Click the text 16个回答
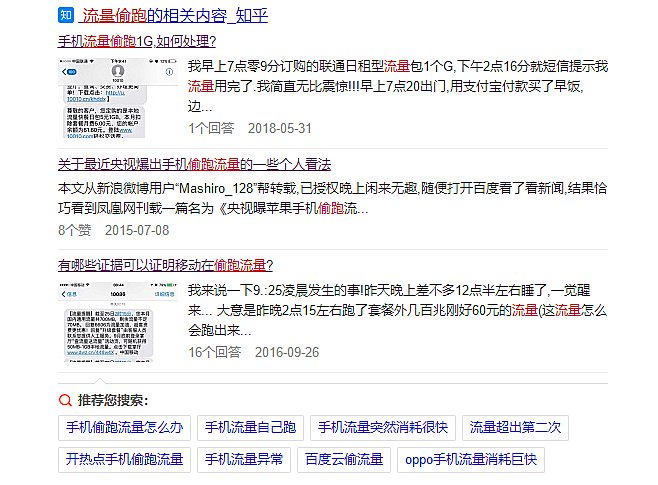The image size is (658, 485). pos(214,352)
